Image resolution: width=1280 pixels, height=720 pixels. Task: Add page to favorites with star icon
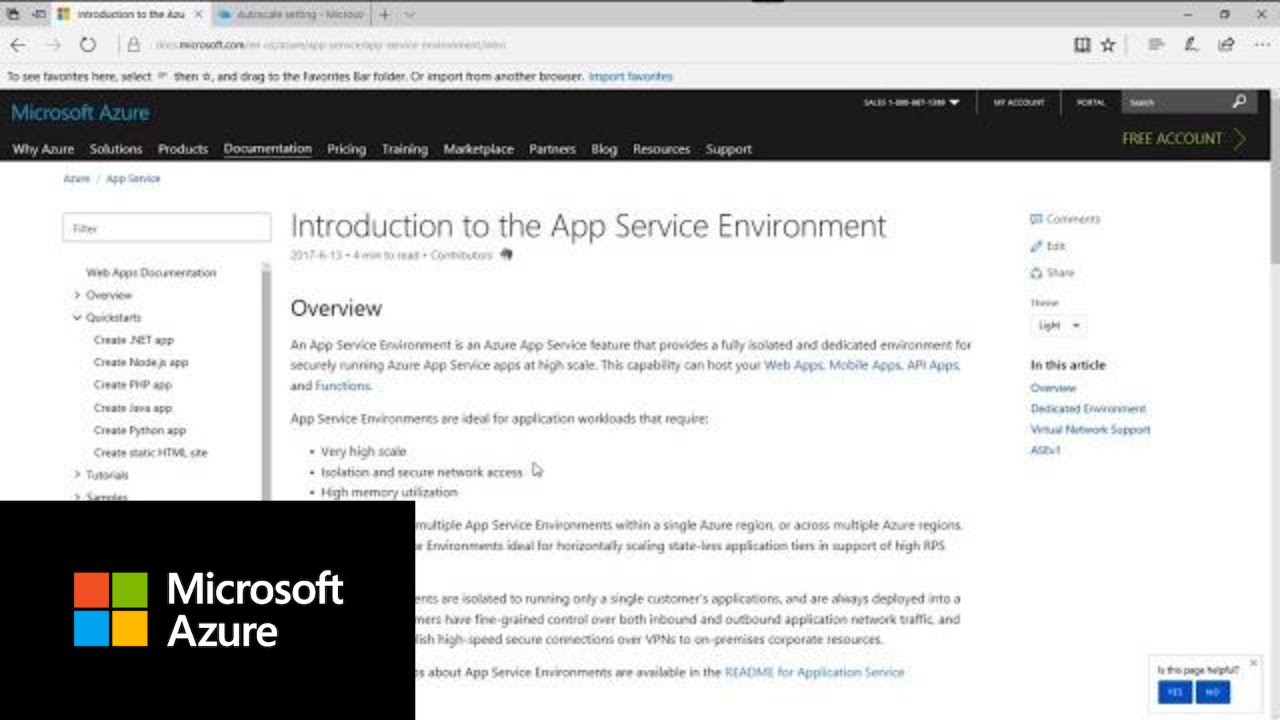(x=1108, y=45)
